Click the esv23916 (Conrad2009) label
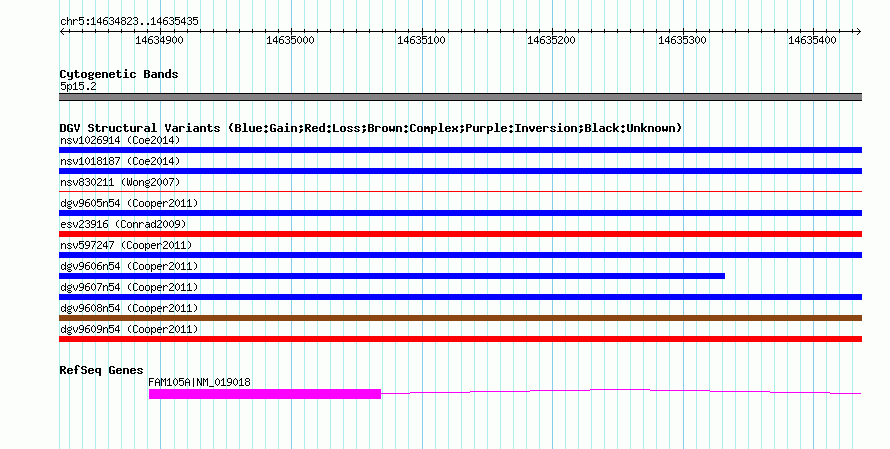This screenshot has height=449, width=890. (123, 224)
